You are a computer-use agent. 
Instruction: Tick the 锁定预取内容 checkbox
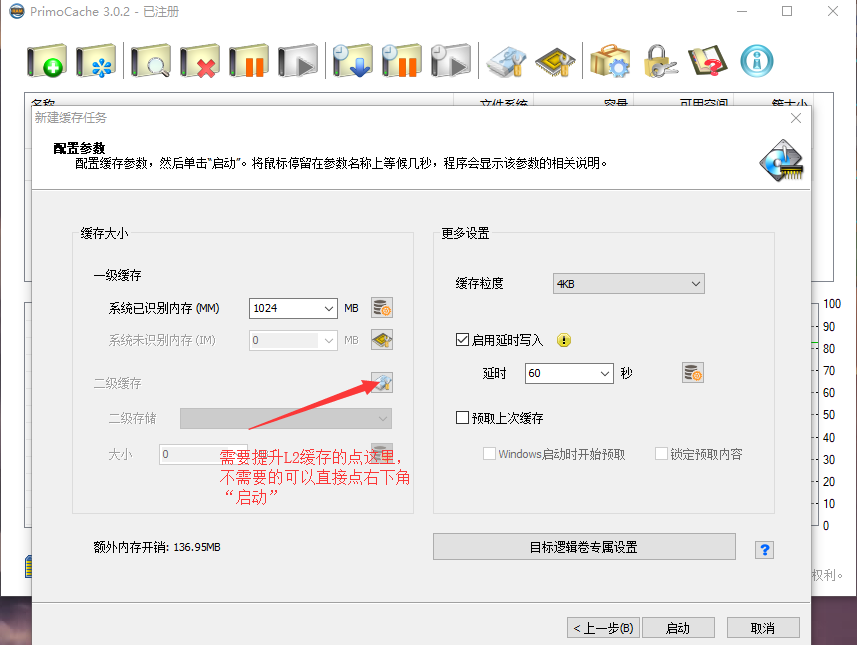click(661, 454)
